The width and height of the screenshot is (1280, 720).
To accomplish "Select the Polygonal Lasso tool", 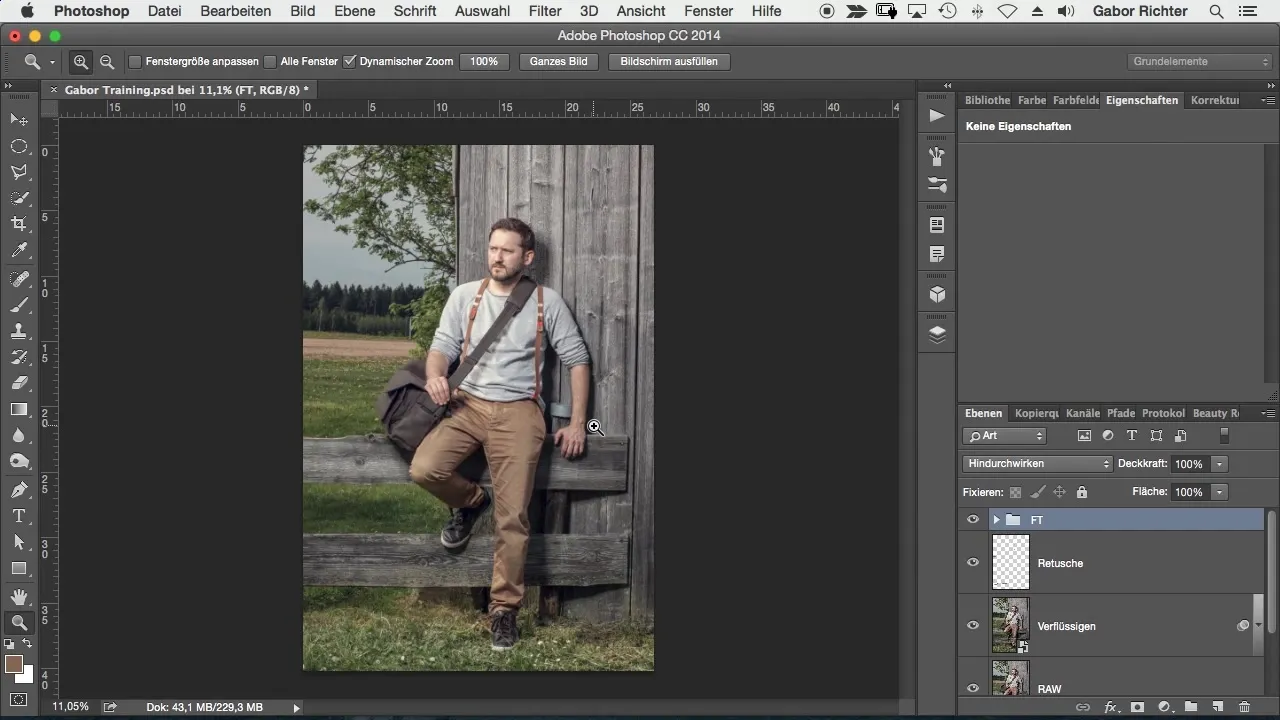I will [x=19, y=172].
